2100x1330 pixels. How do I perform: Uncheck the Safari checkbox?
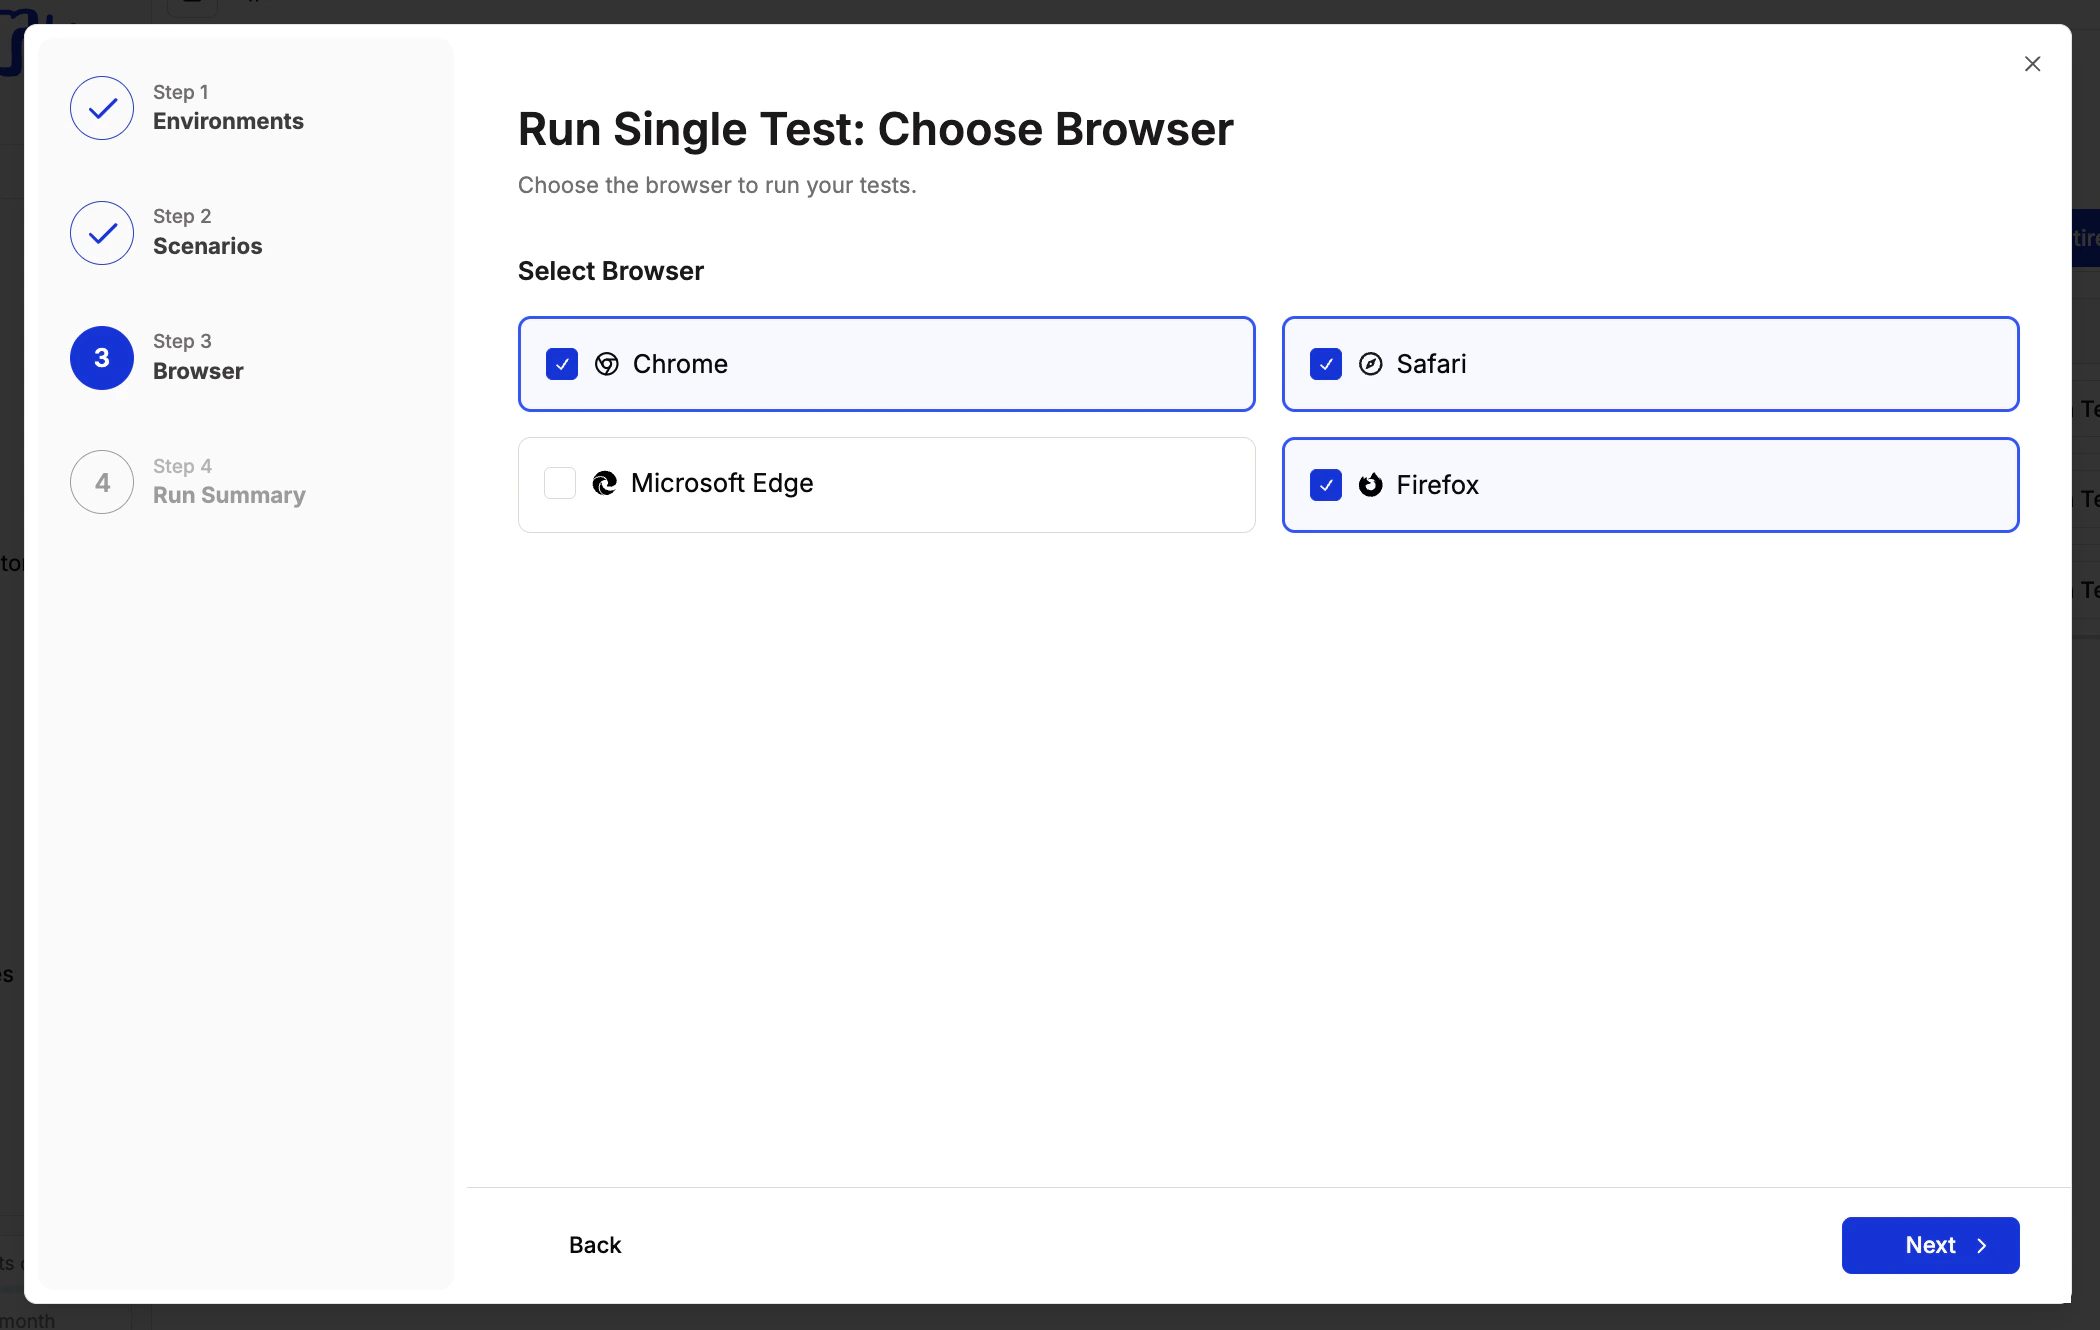pyautogui.click(x=1325, y=364)
